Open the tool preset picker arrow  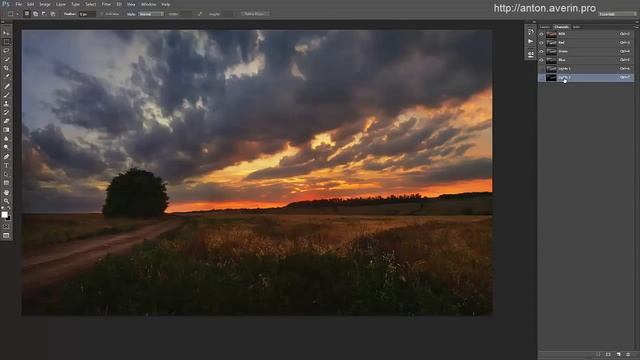[18, 14]
